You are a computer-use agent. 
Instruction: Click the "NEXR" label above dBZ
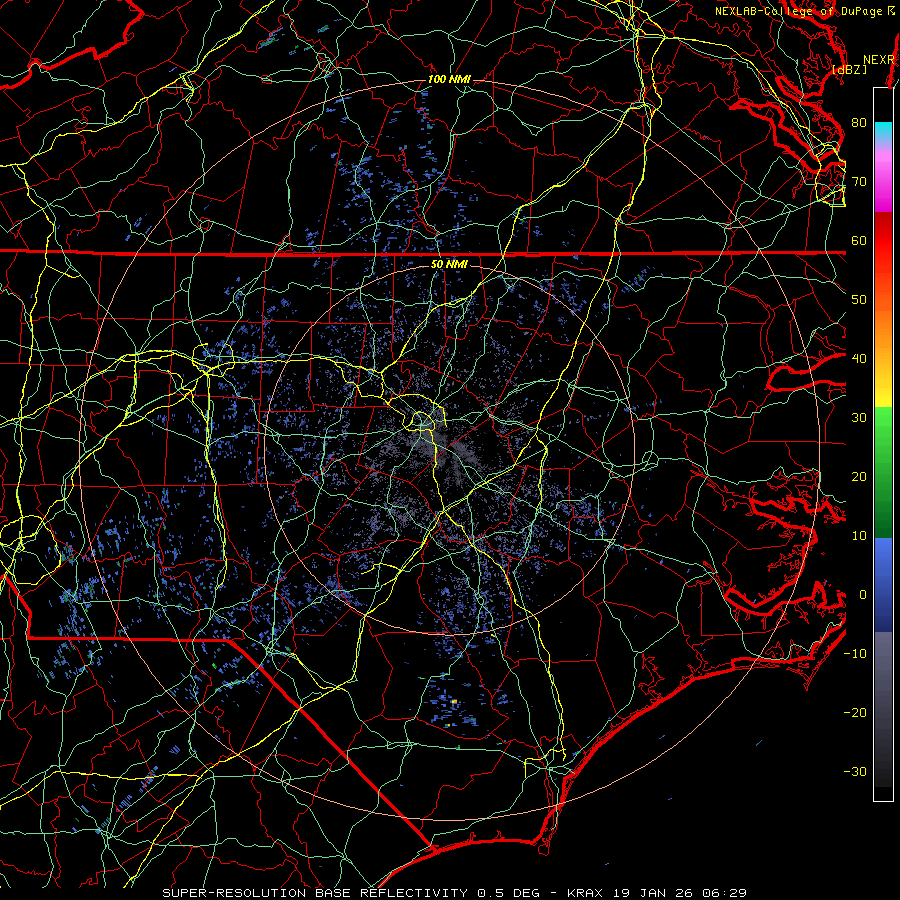[878, 60]
